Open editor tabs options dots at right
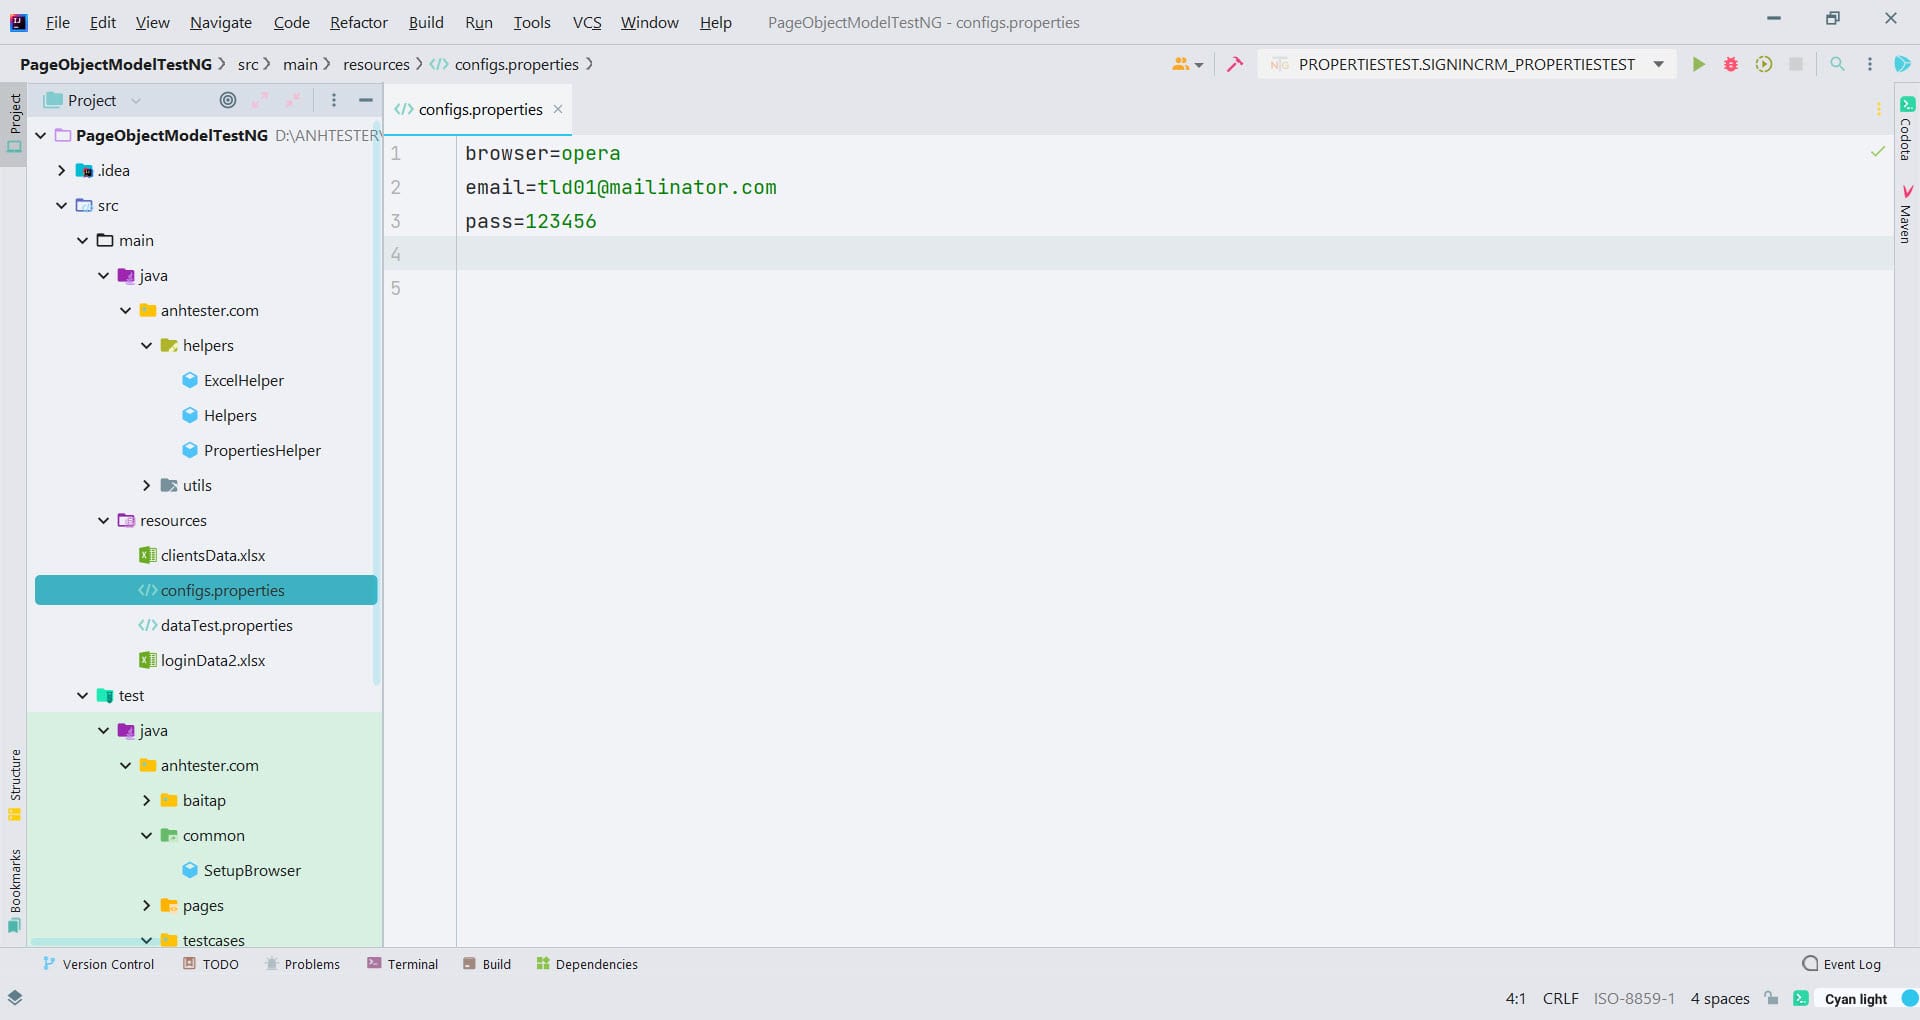The image size is (1920, 1020). [x=1879, y=109]
